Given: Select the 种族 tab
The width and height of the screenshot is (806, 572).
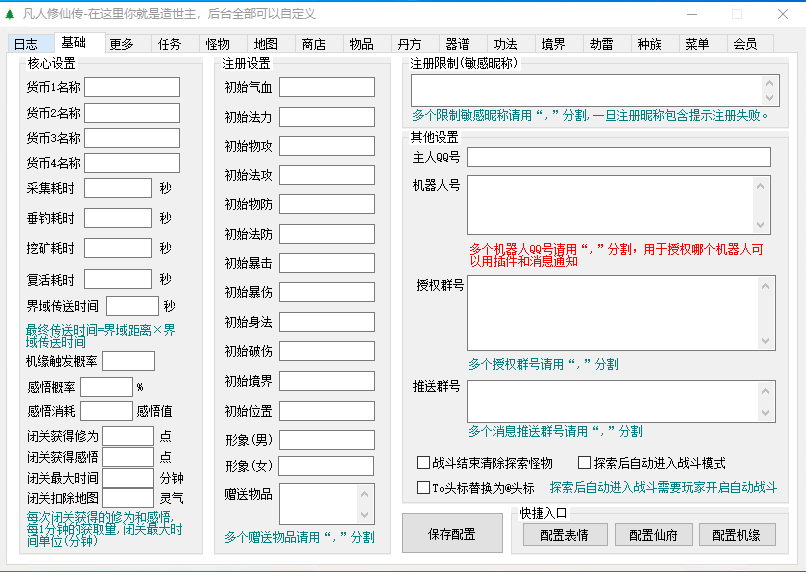Looking at the screenshot, I should (654, 44).
